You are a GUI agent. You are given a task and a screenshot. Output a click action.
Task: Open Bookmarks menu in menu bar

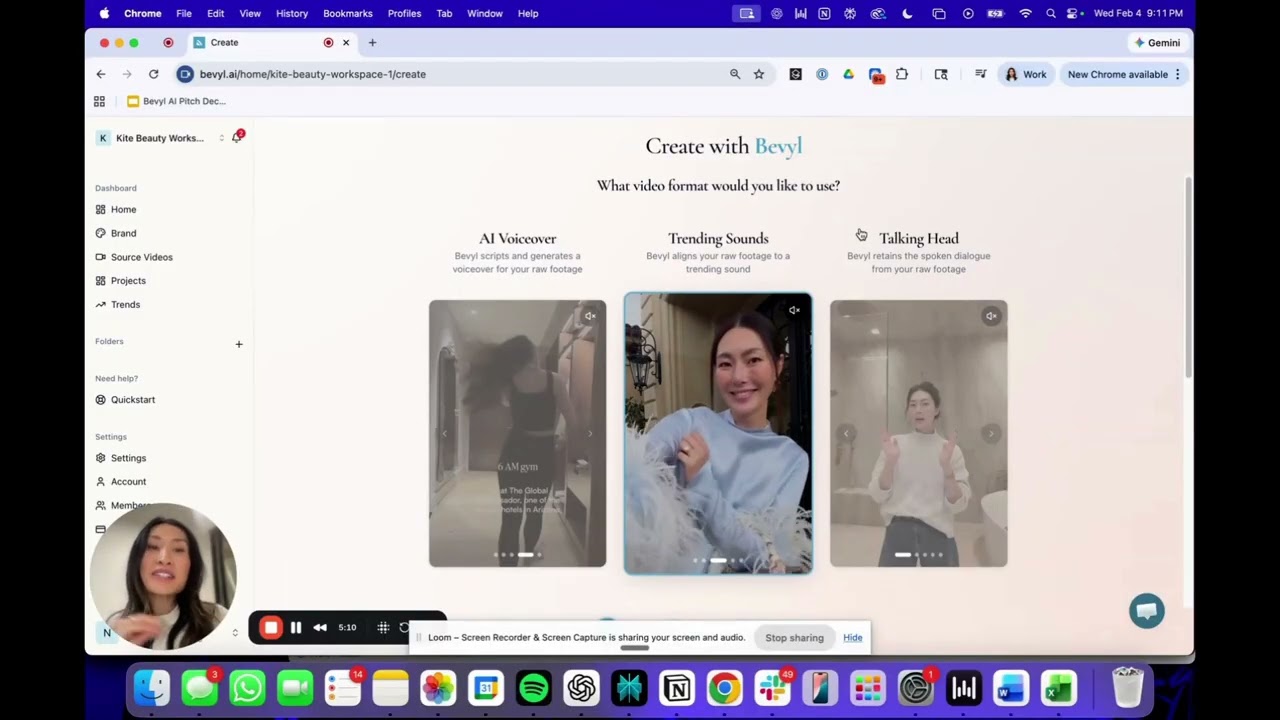[348, 13]
